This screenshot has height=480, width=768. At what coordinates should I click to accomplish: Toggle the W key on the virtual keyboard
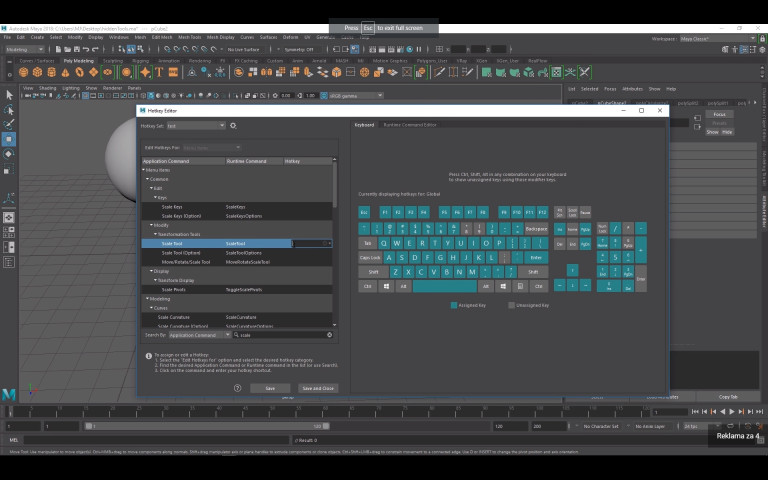click(x=397, y=243)
